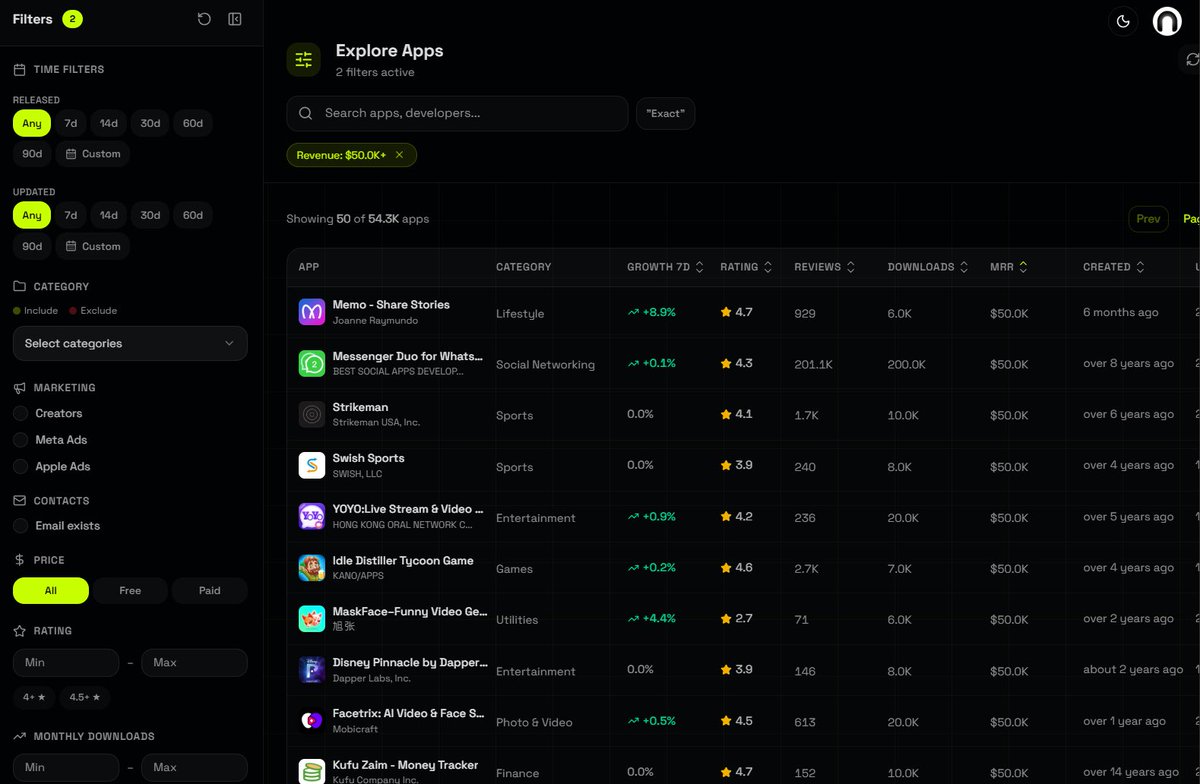Image resolution: width=1200 pixels, height=784 pixels.
Task: Click the search magnifier icon
Action: [306, 114]
